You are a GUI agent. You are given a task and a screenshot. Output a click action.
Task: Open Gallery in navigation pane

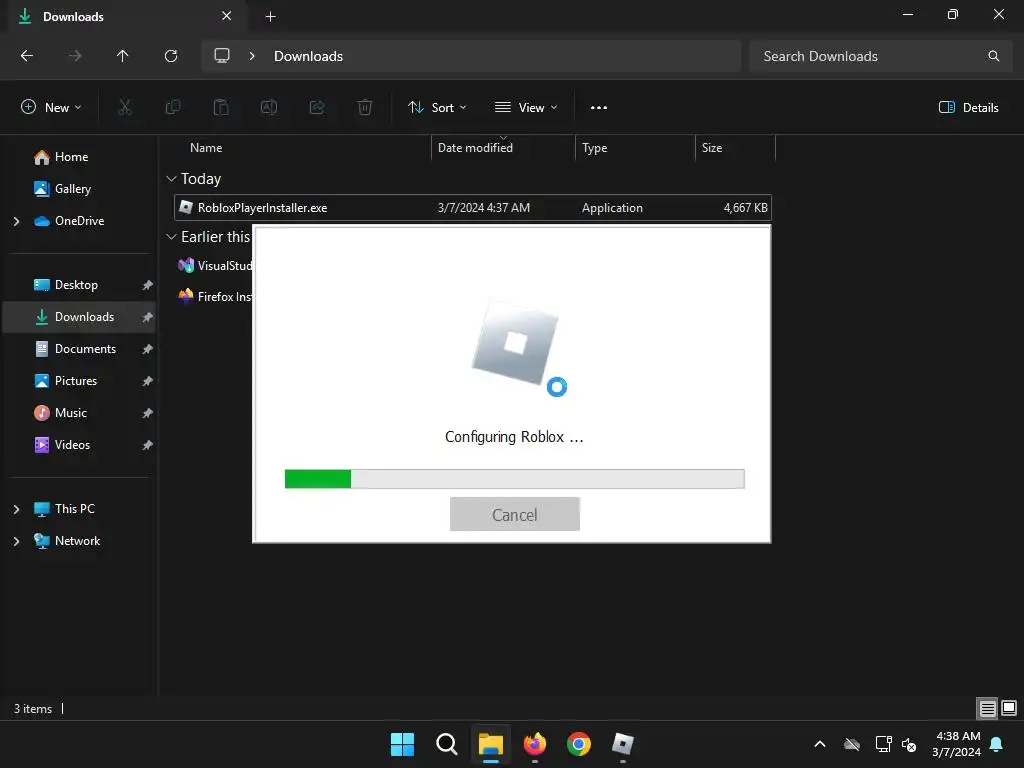pyautogui.click(x=72, y=189)
